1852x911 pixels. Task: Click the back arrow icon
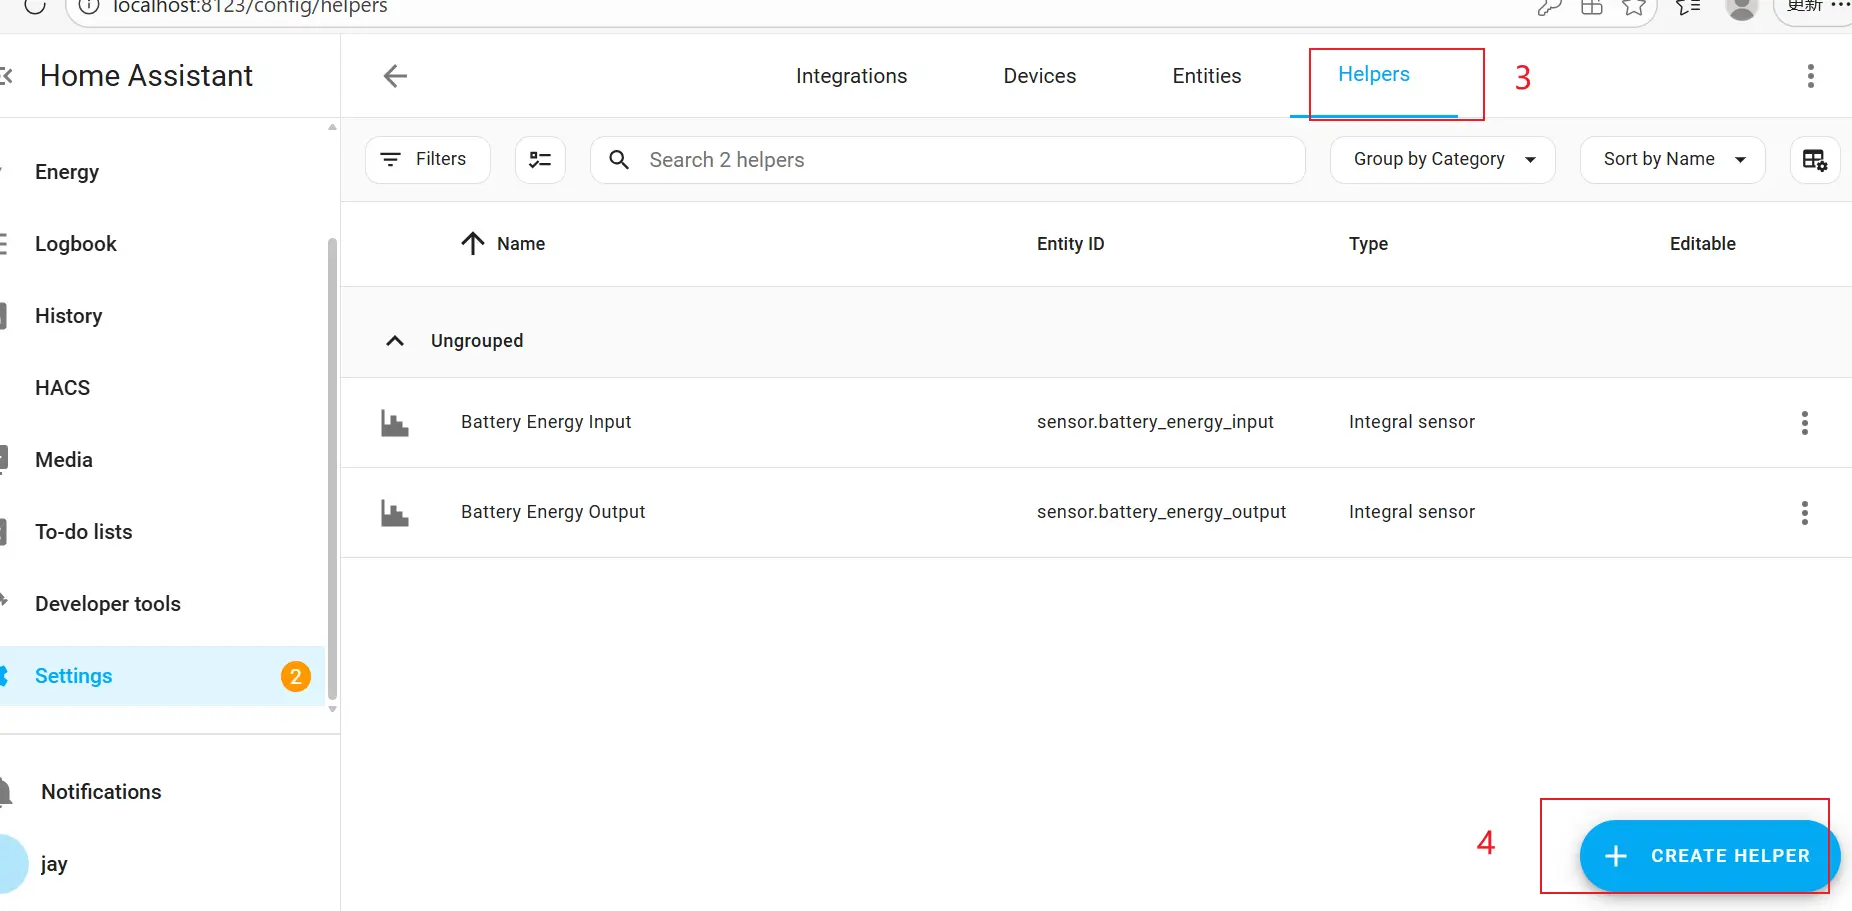pos(395,76)
